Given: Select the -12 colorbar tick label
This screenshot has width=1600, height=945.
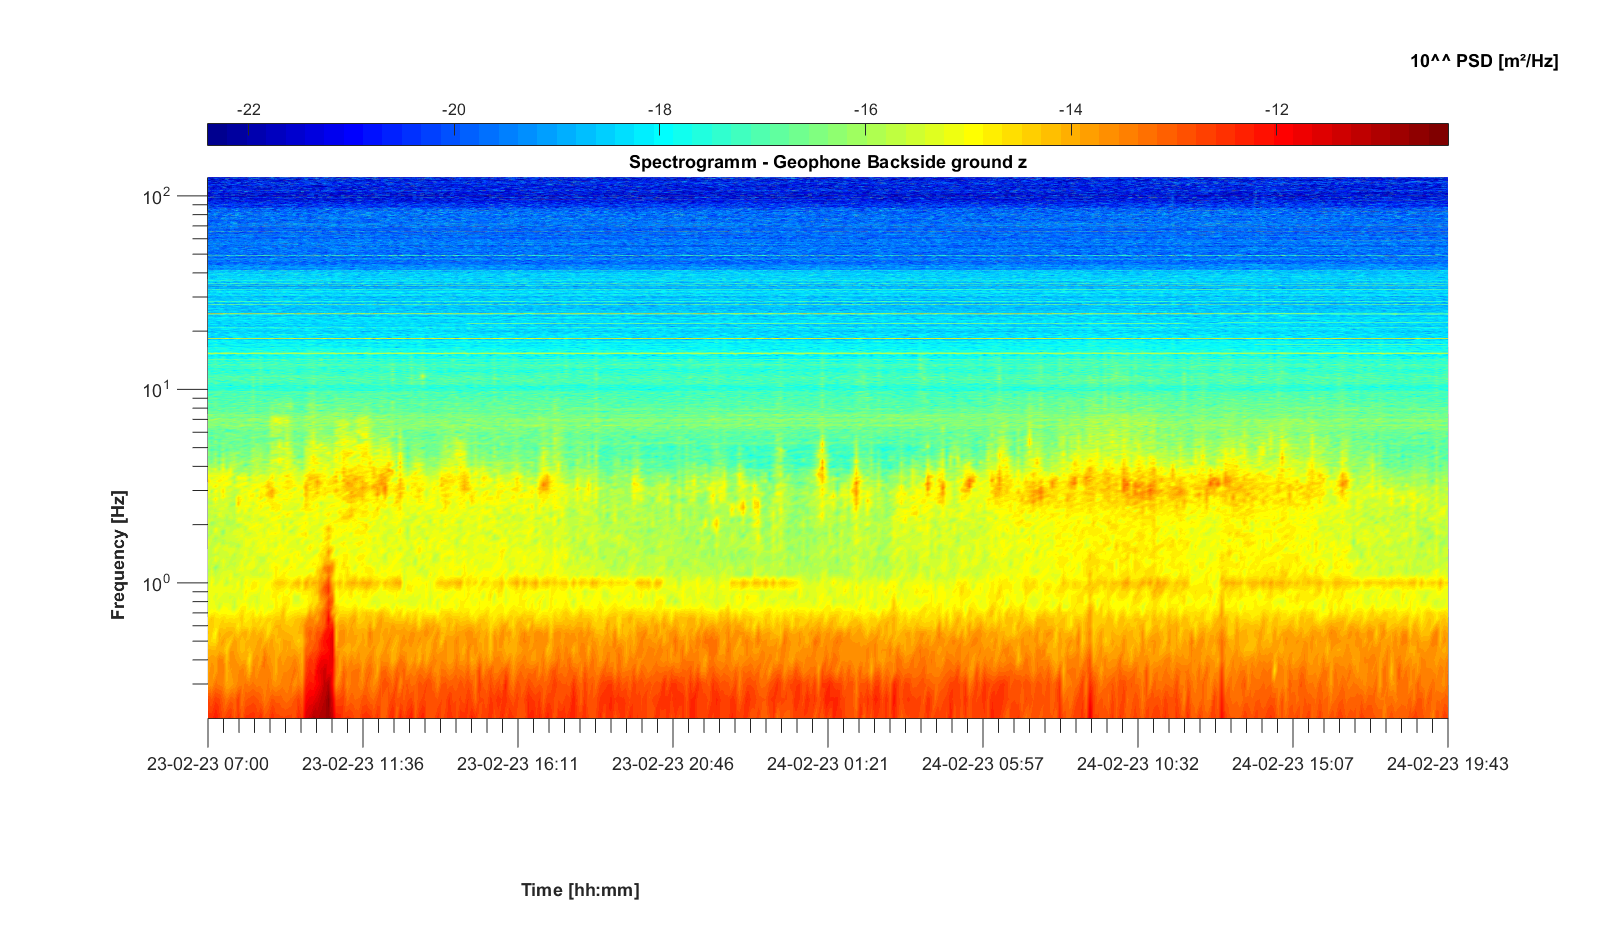Looking at the screenshot, I should click(1276, 110).
